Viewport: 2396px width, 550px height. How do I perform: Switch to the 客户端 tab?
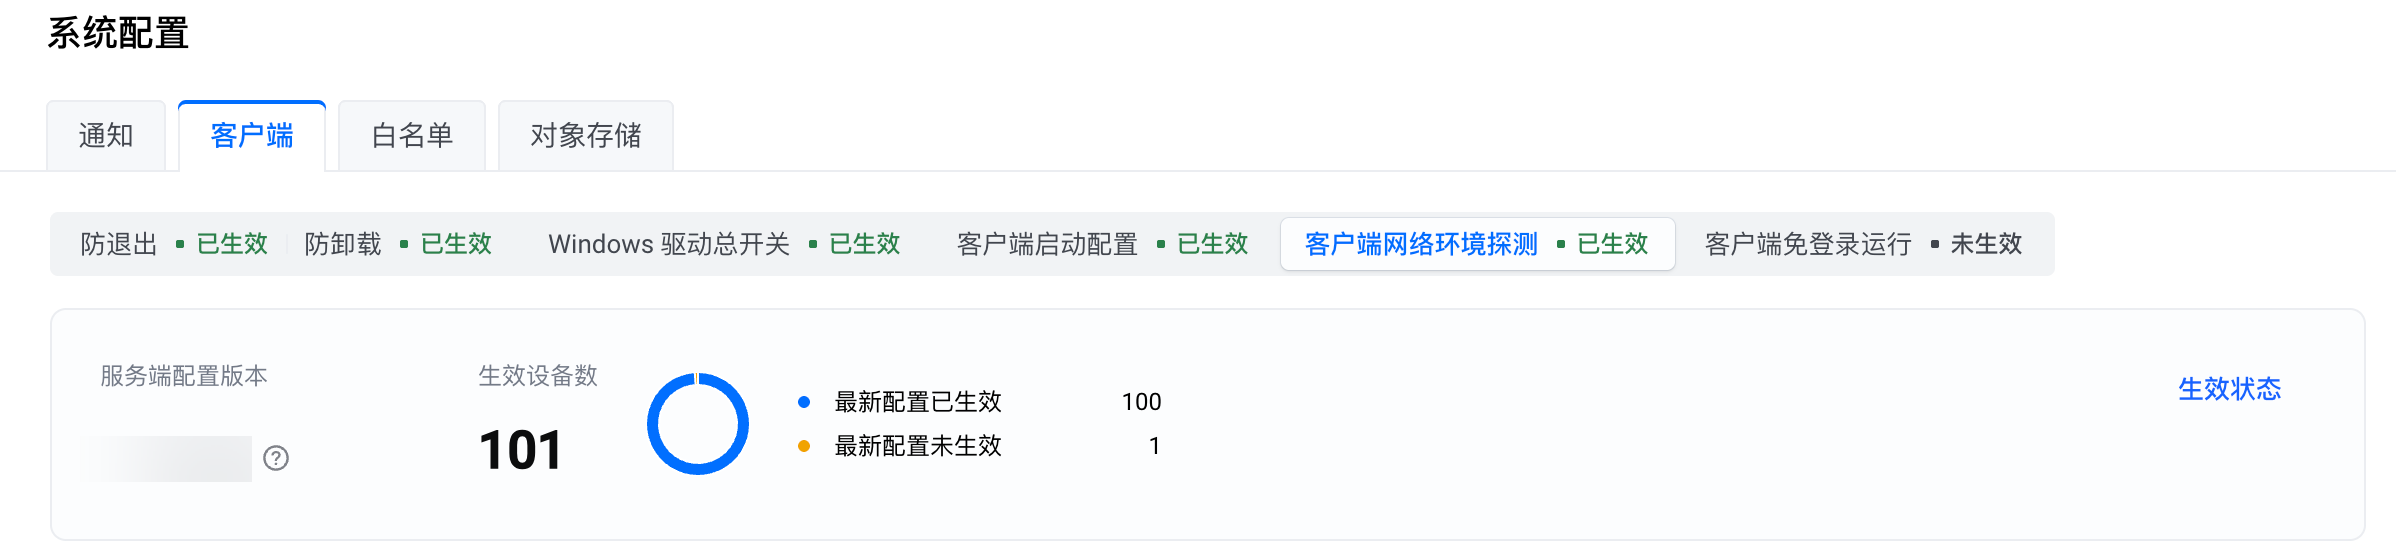coord(252,136)
